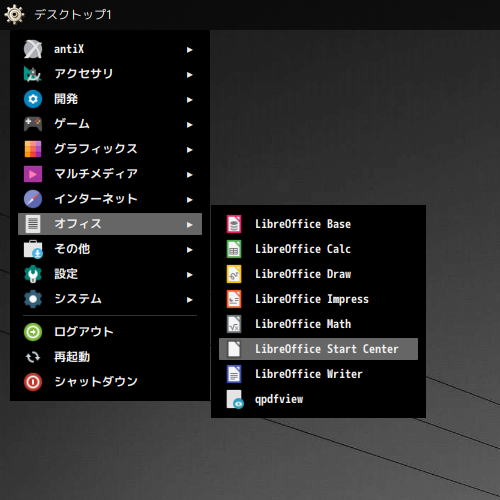Expand the インターネット submenu arrow
The height and width of the screenshot is (500, 500).
(x=189, y=200)
